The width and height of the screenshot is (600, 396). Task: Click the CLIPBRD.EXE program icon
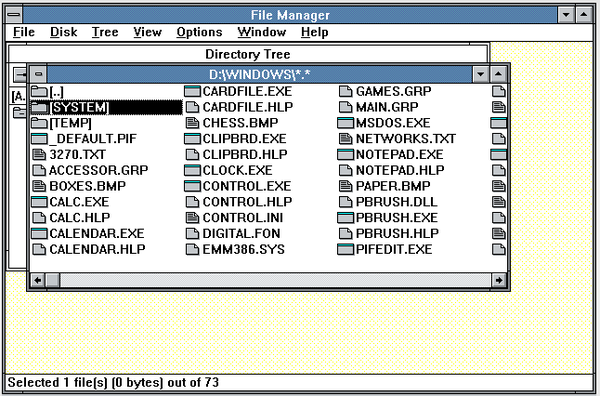tap(192, 139)
